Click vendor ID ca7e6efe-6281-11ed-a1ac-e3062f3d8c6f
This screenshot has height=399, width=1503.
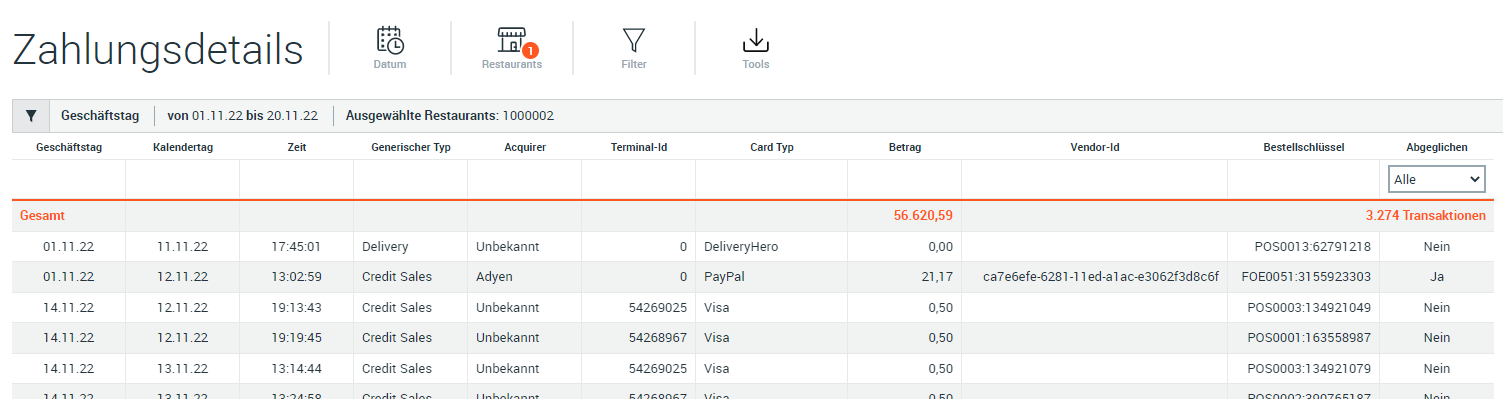[1101, 277]
